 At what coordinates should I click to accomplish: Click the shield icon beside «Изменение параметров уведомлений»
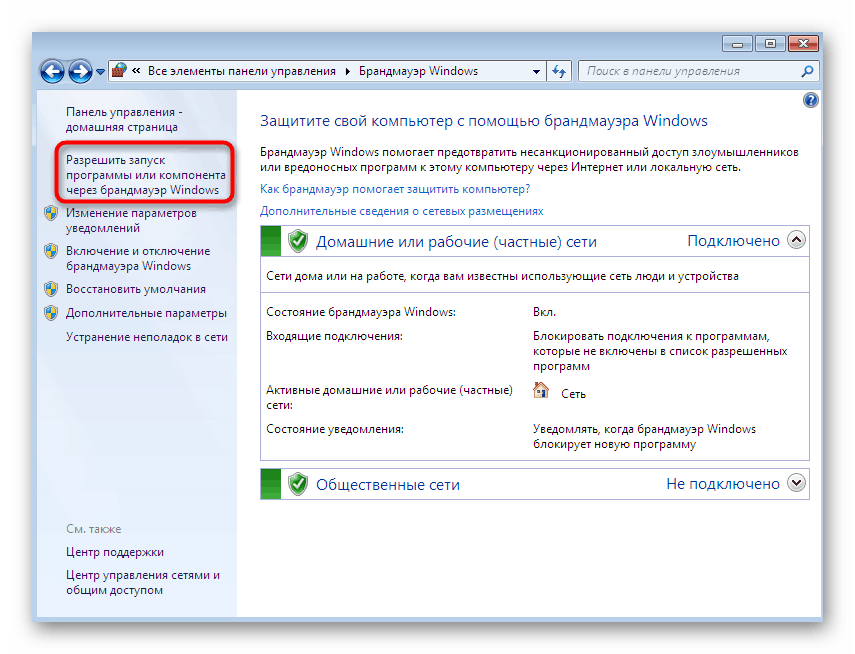(x=50, y=212)
